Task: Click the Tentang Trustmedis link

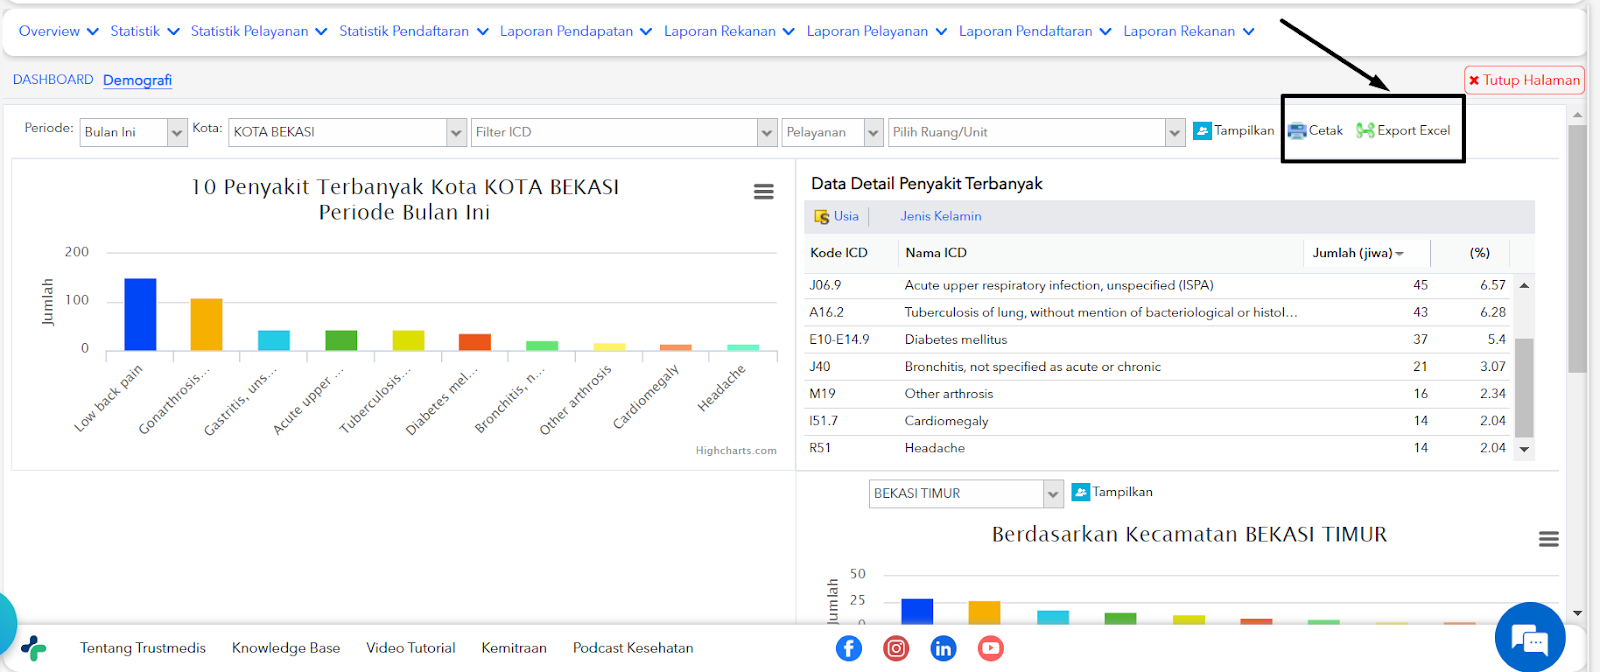Action: [143, 648]
